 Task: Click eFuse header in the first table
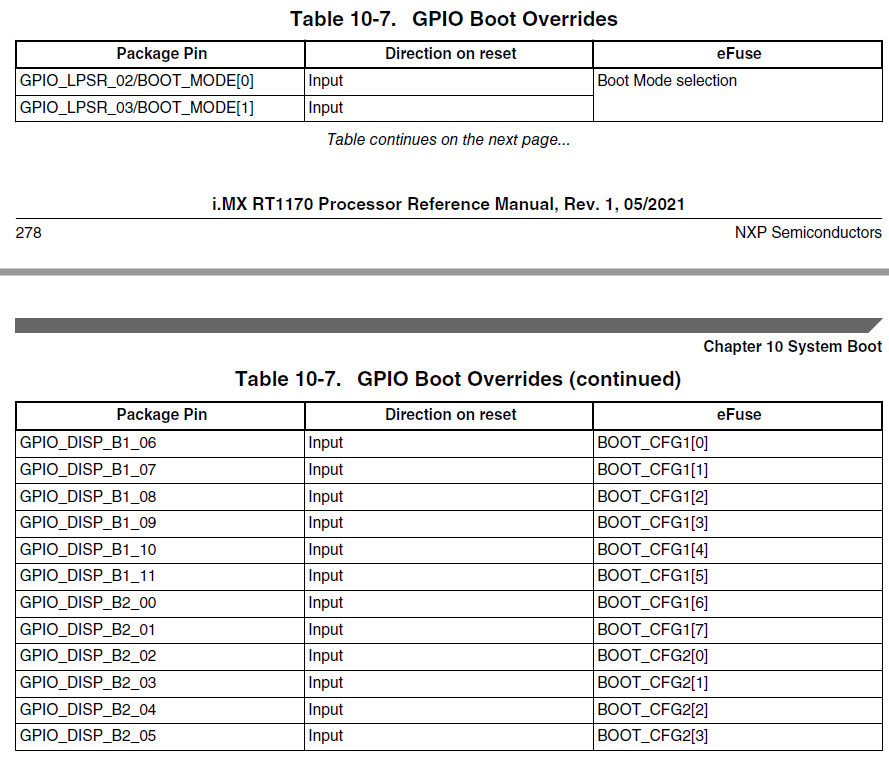pyautogui.click(x=739, y=53)
